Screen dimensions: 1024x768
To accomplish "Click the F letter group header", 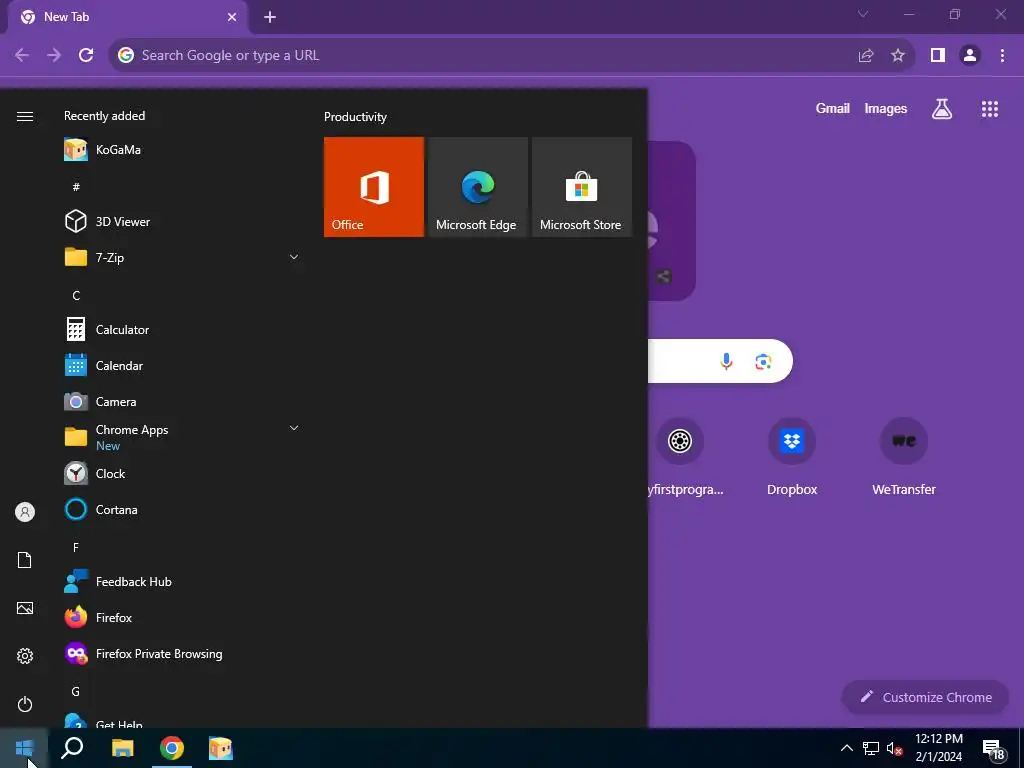I will coord(76,547).
